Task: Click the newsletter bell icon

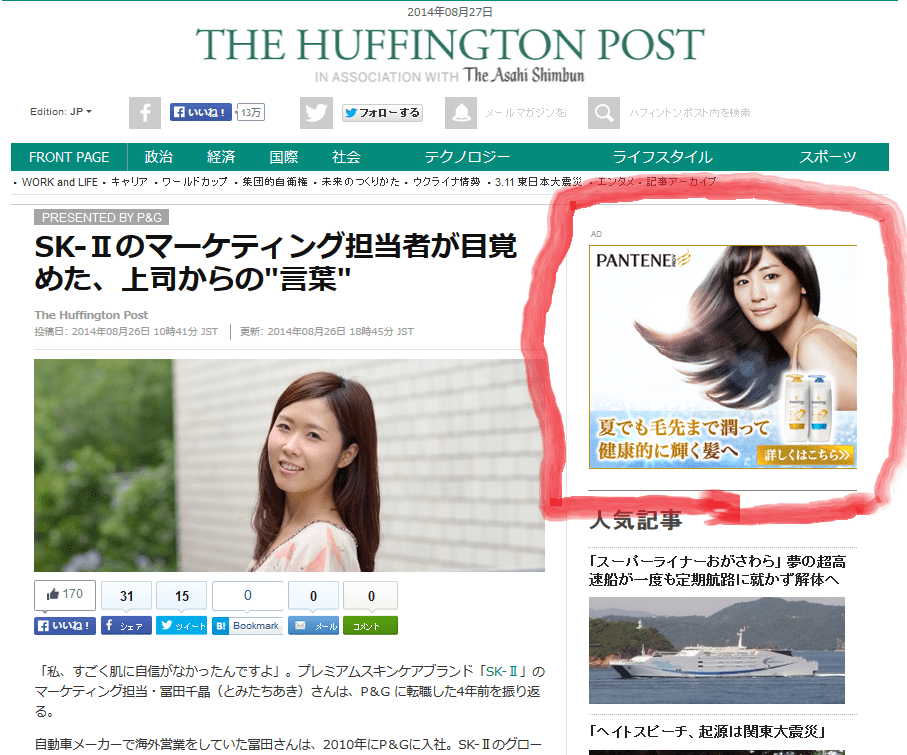Action: point(461,112)
